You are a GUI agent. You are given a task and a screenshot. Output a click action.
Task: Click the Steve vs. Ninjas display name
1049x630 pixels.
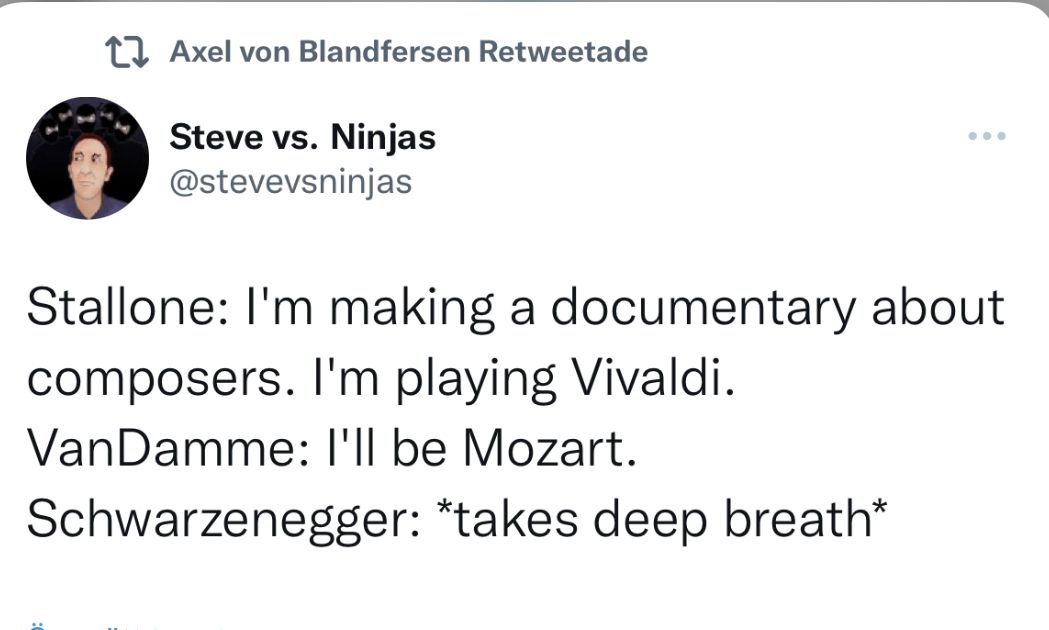(x=302, y=136)
